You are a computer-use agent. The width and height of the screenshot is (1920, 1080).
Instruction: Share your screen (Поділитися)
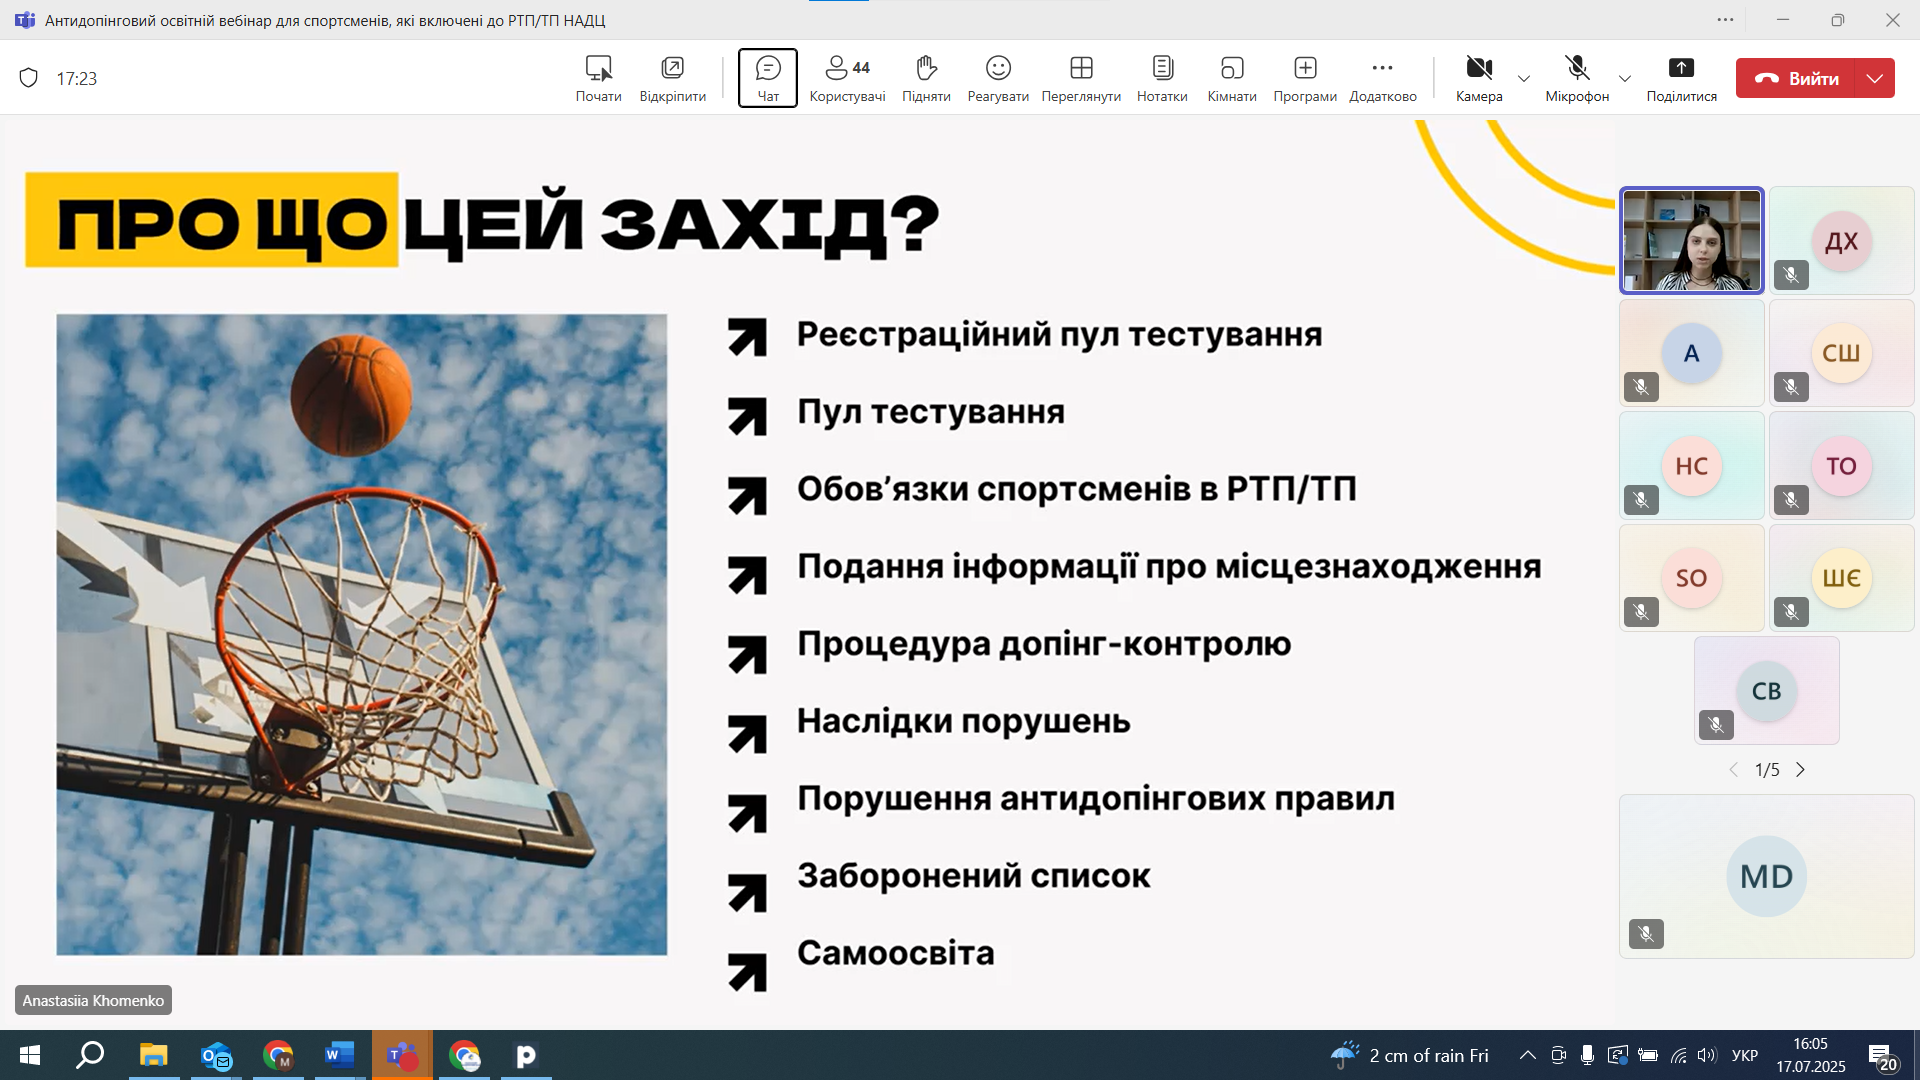pyautogui.click(x=1682, y=78)
